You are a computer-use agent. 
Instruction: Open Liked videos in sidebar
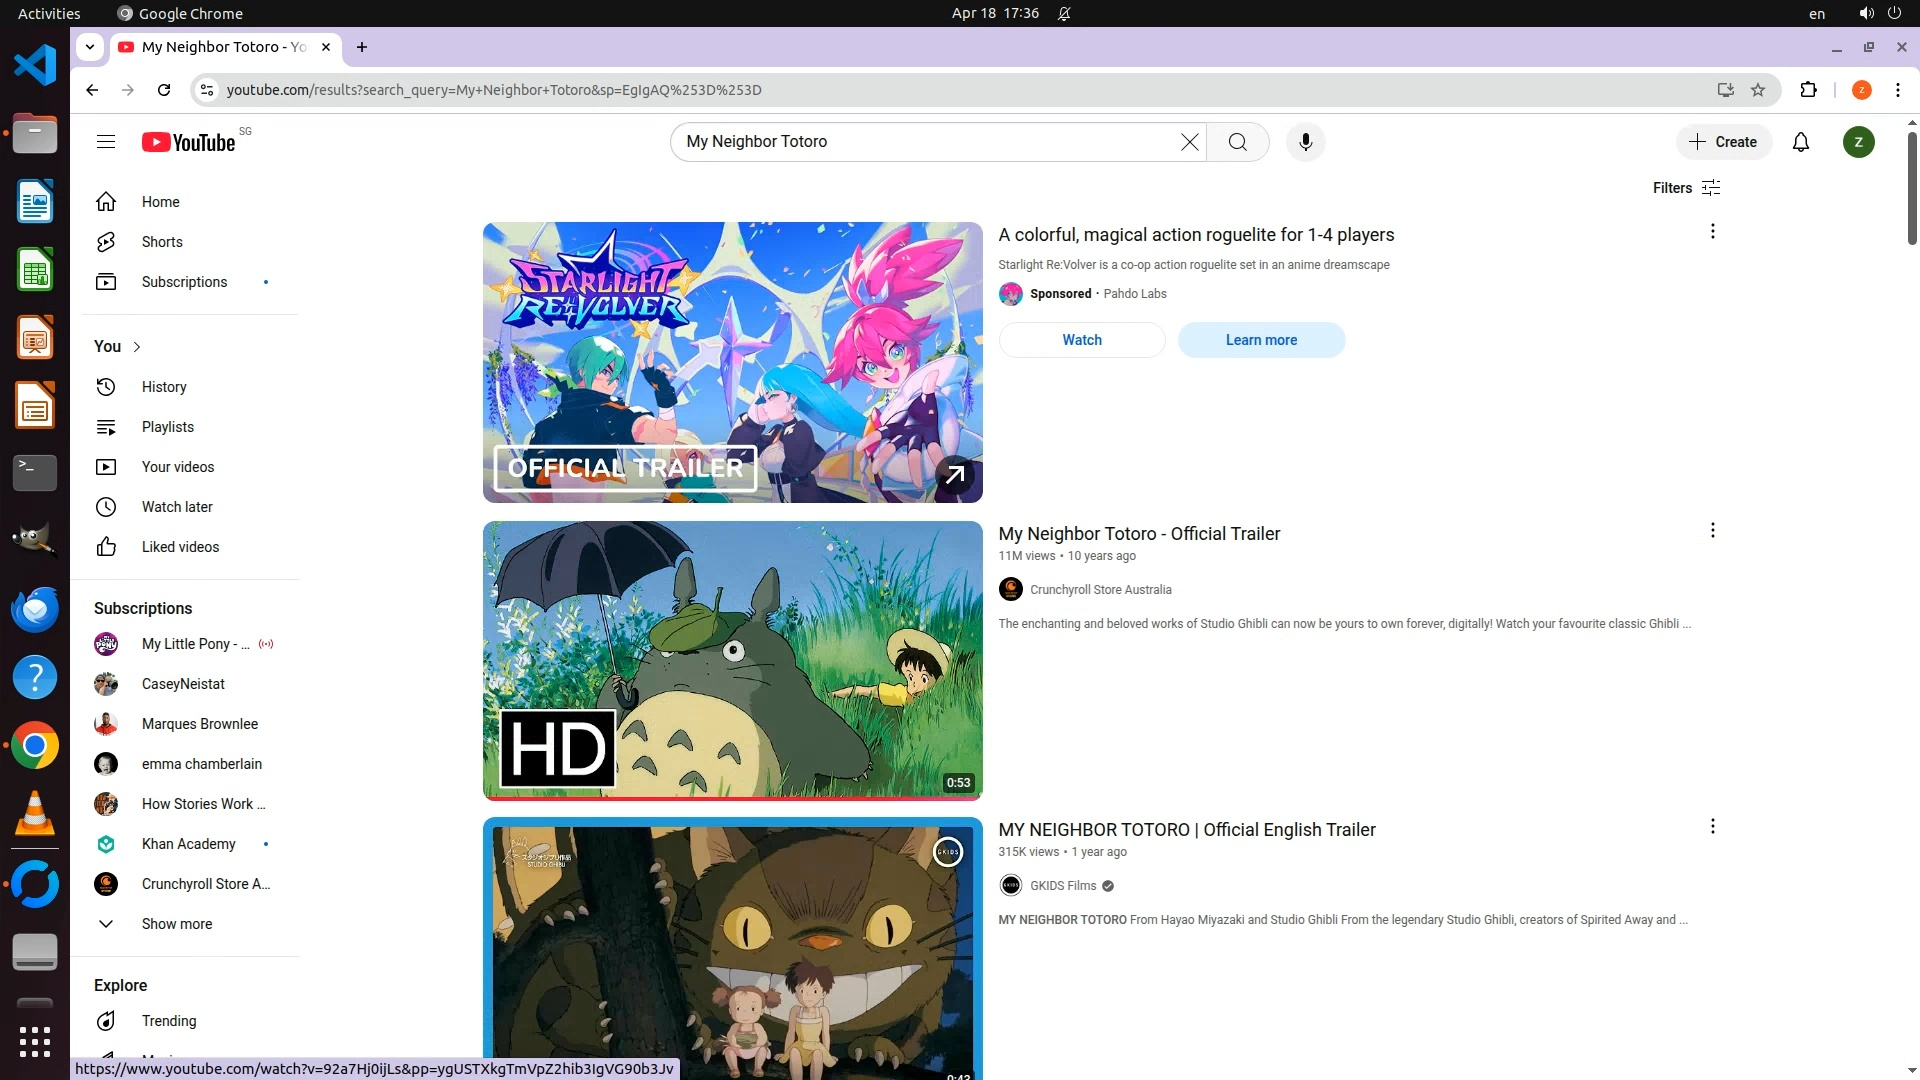pyautogui.click(x=180, y=547)
